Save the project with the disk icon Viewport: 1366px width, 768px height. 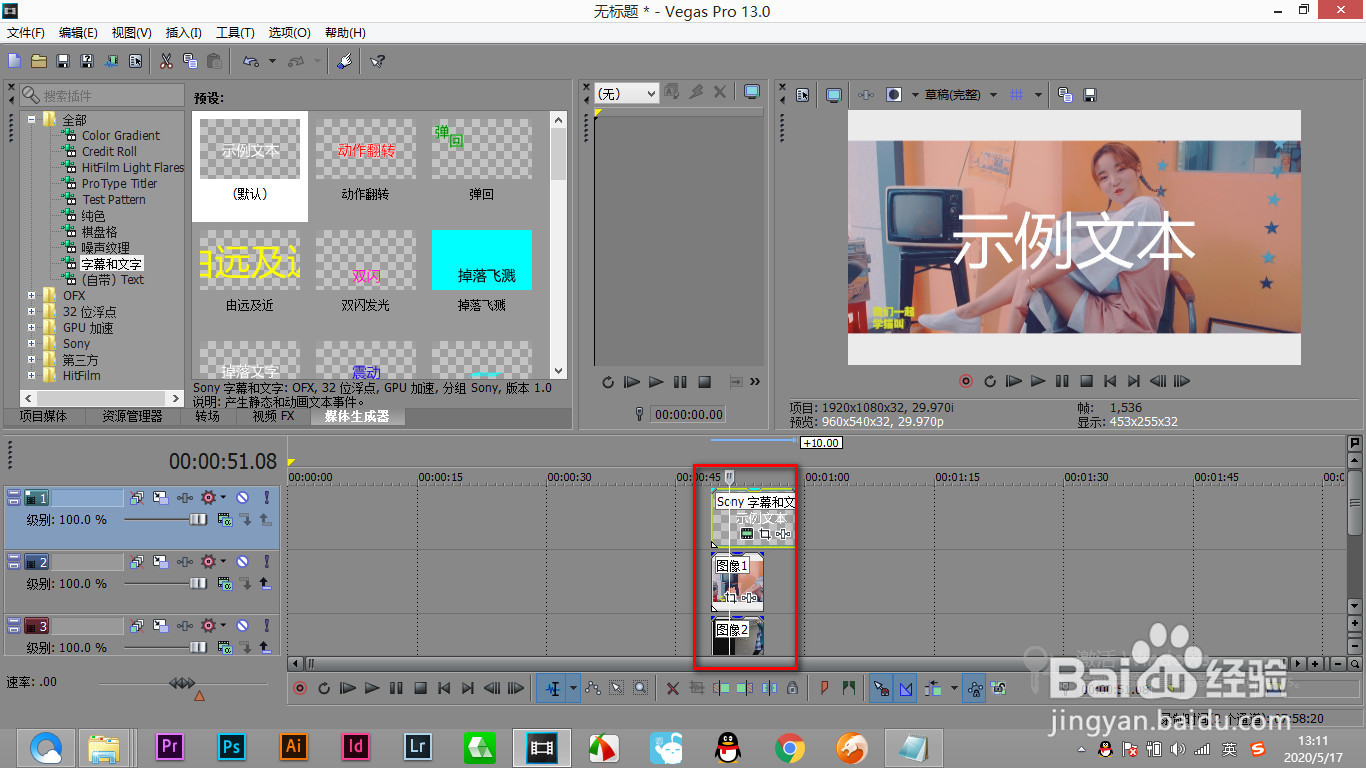coord(63,61)
